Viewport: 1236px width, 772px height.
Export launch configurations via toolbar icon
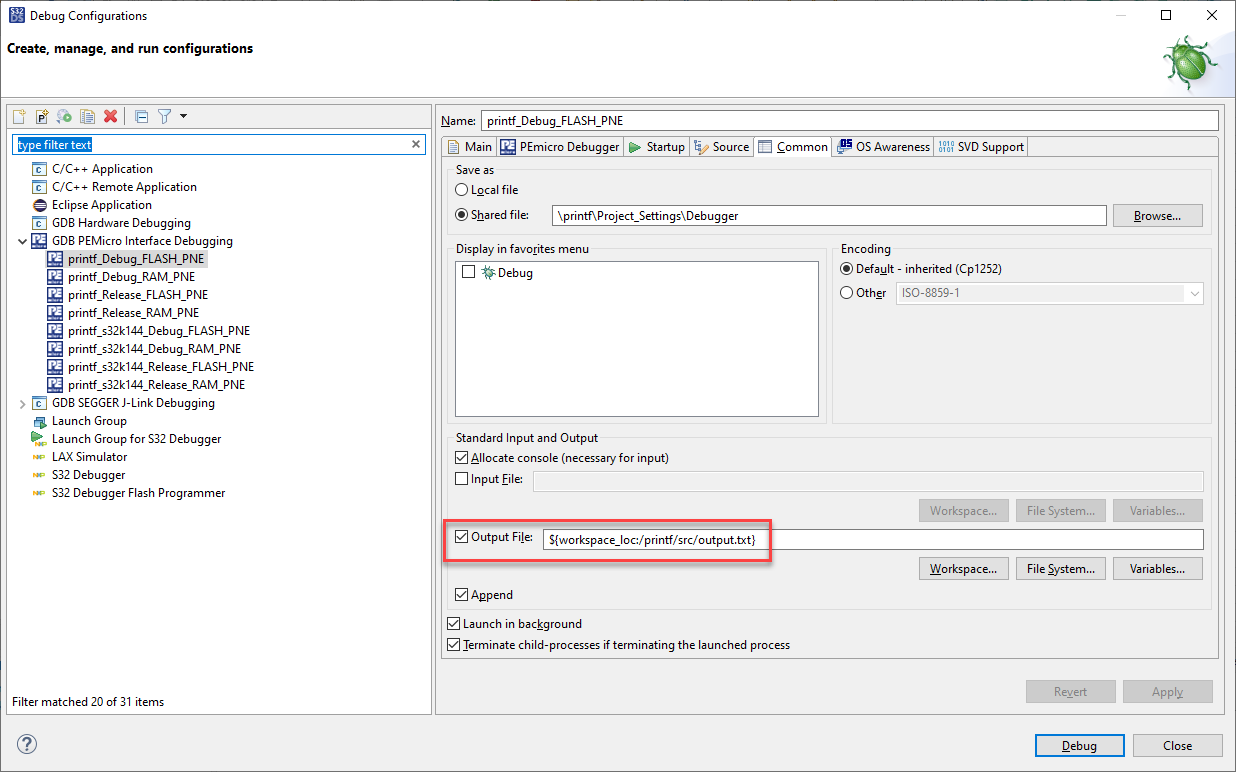(64, 116)
